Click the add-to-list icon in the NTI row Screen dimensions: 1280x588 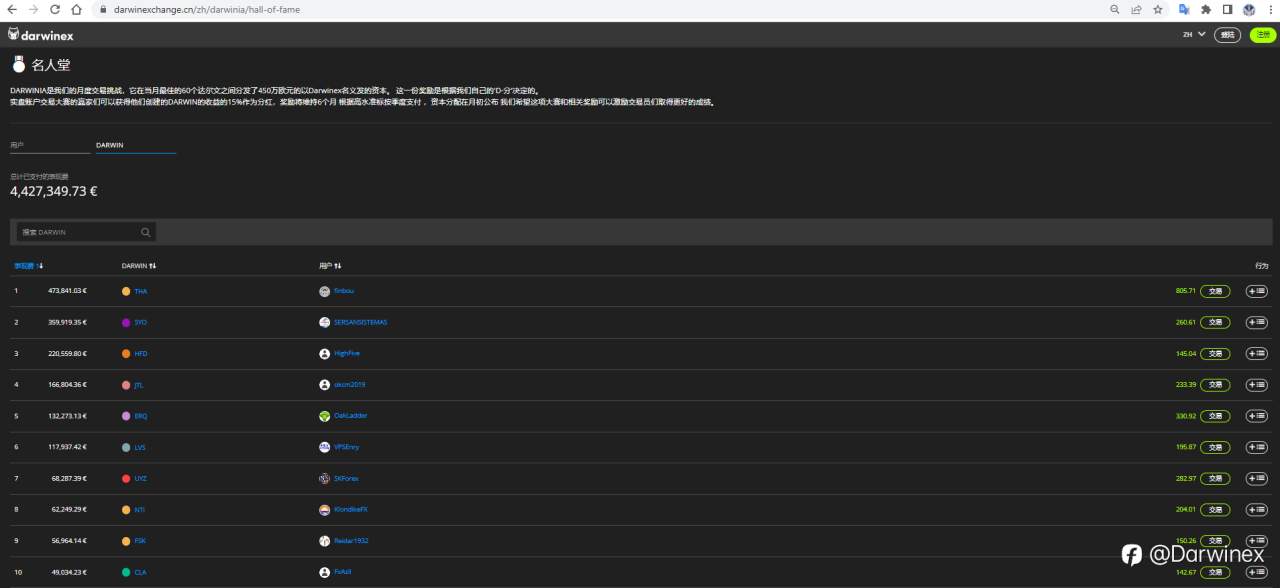1256,509
